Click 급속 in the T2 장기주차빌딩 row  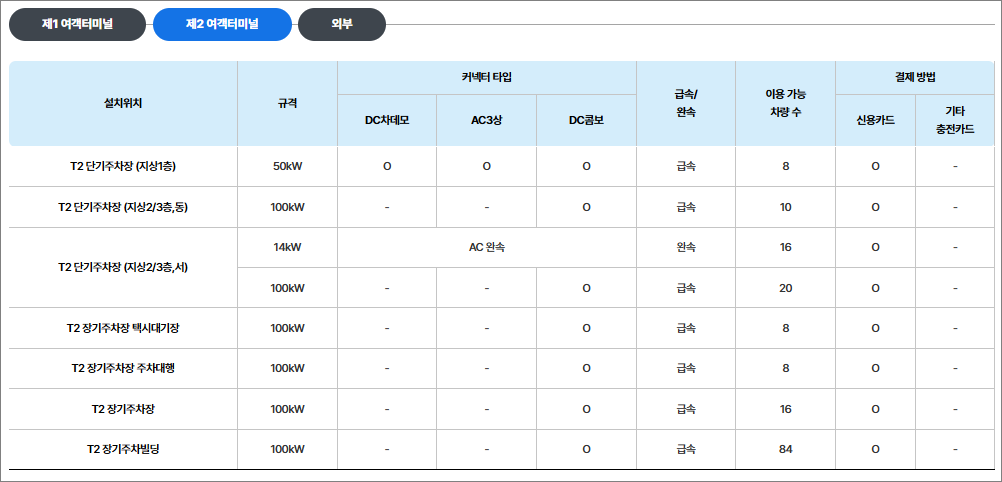[686, 449]
